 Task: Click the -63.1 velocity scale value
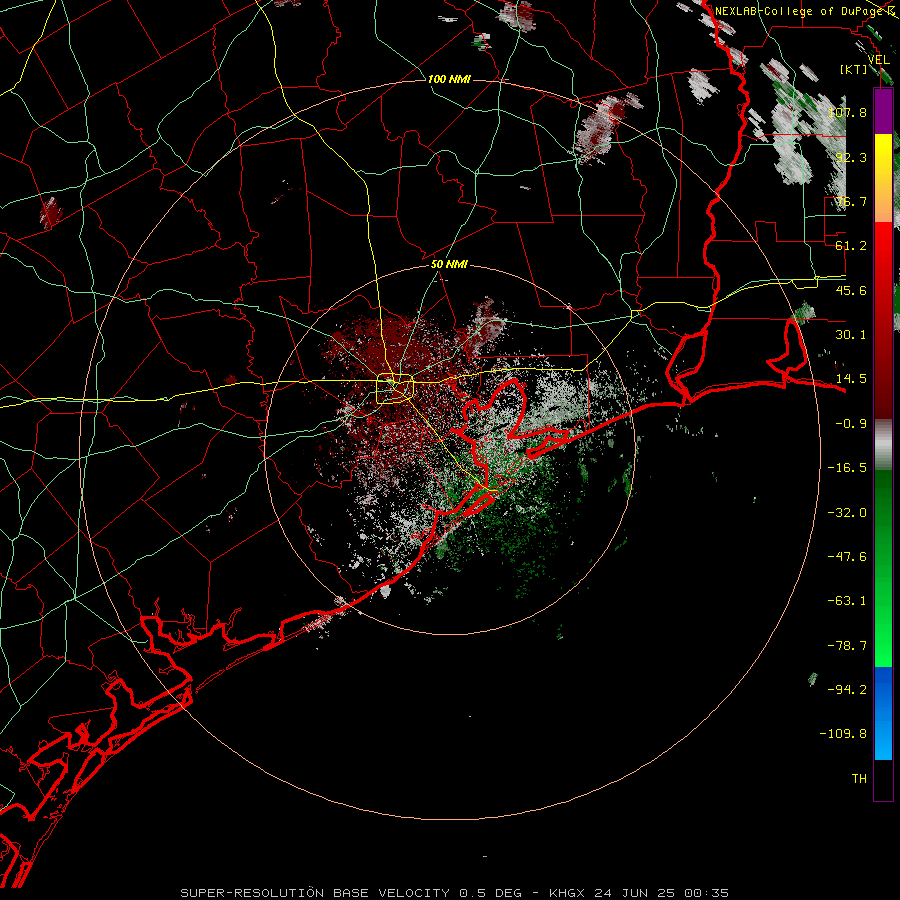click(x=847, y=601)
